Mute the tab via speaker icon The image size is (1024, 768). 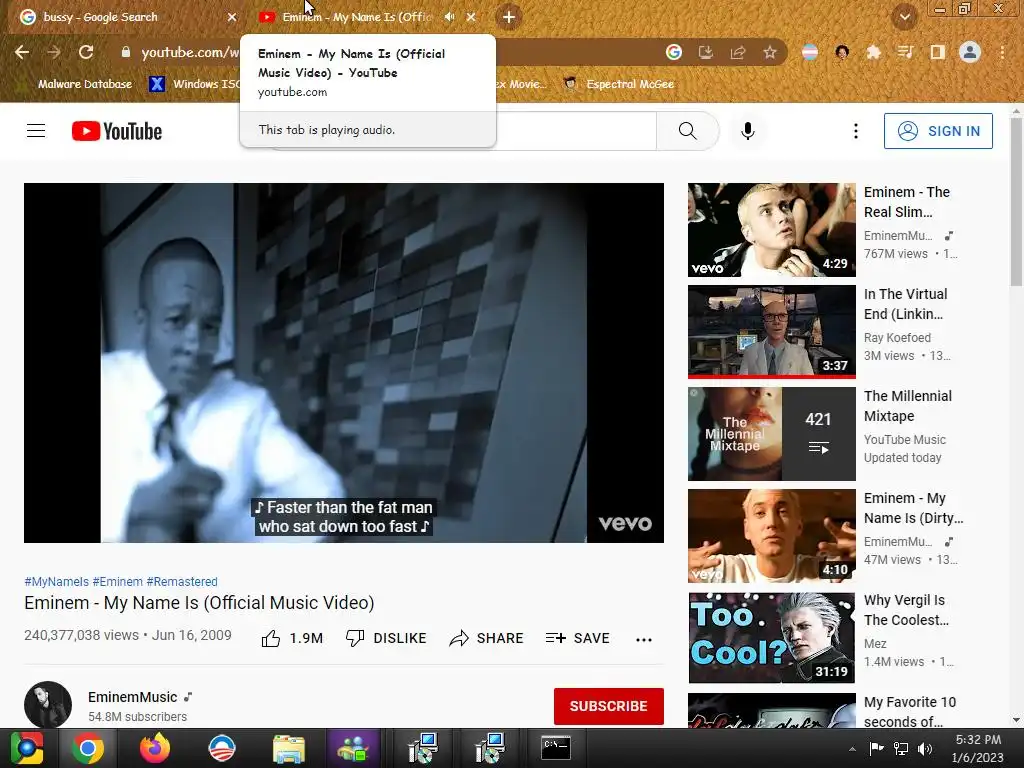[x=449, y=17]
